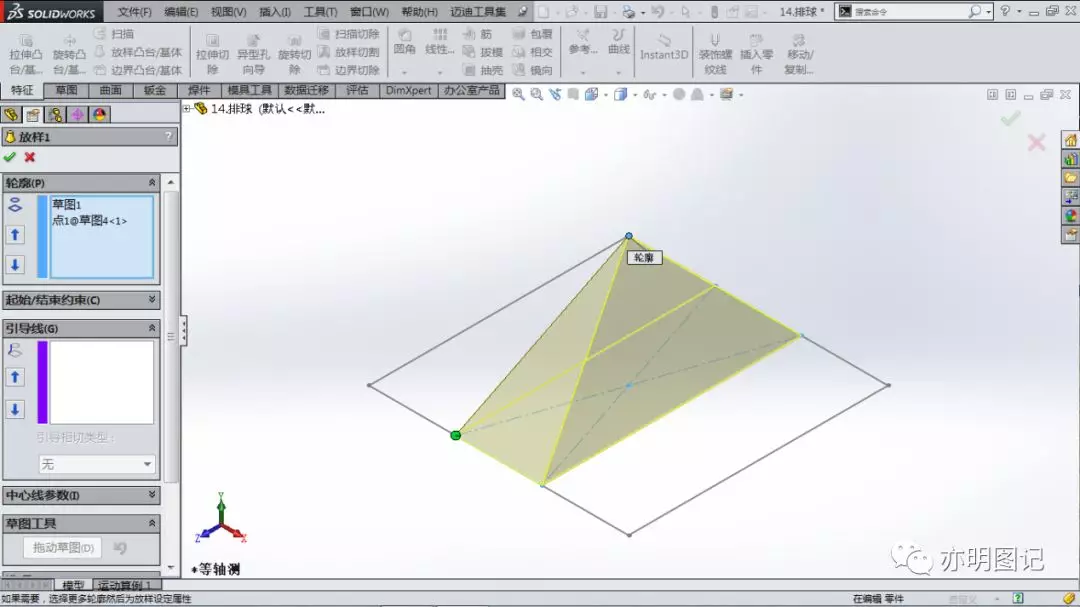Switch to the 曲面 command tab
This screenshot has width=1080, height=607.
[110, 90]
